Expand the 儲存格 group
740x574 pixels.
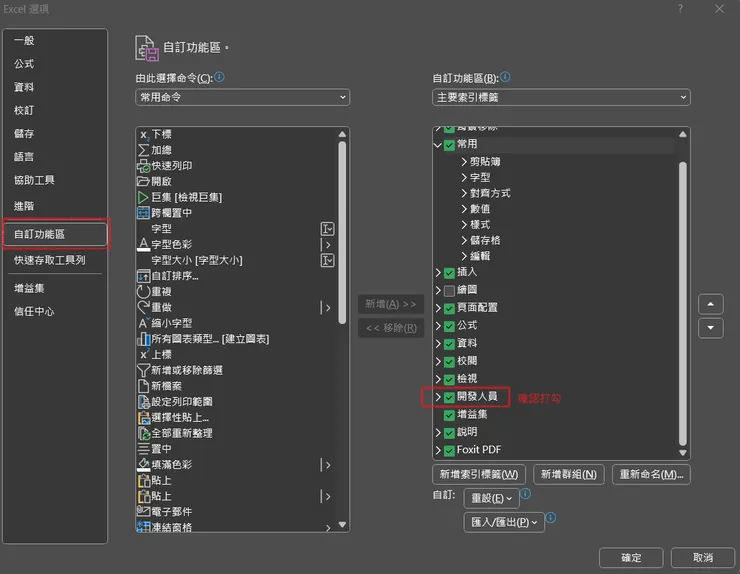464,241
